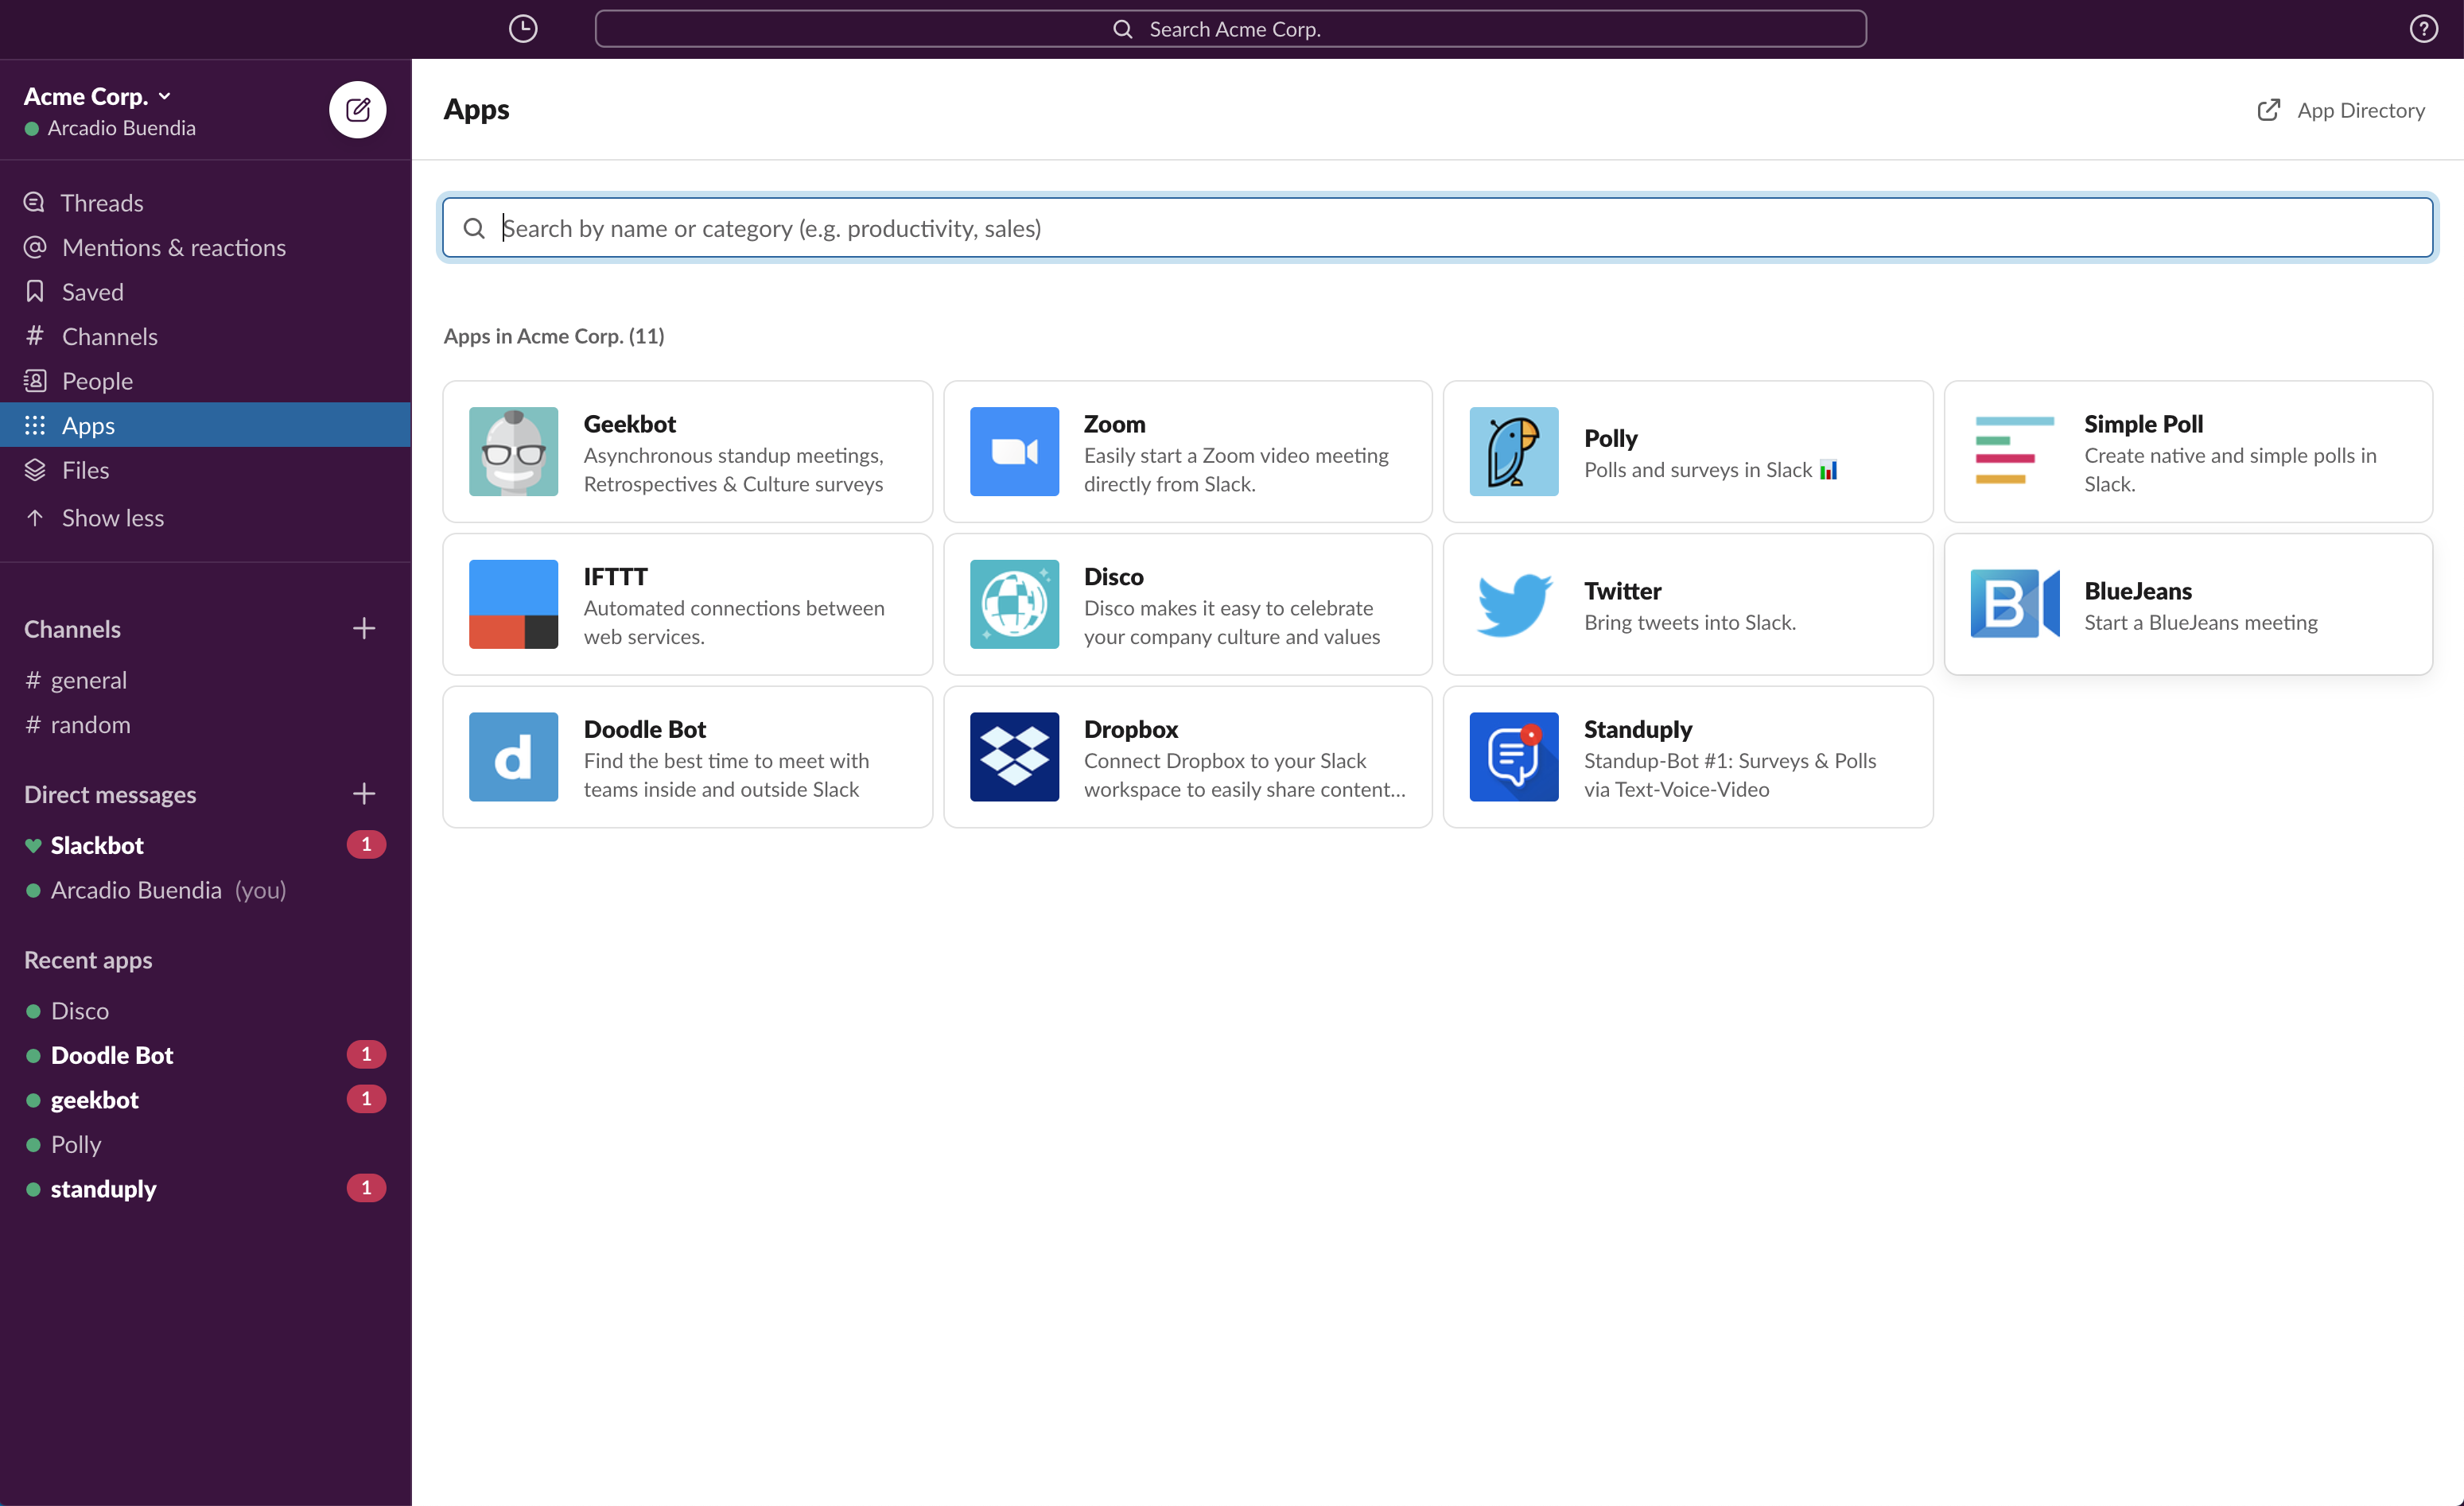Screen dimensions: 2464x1506
Task: Expand the Channels section
Action: 72,627
